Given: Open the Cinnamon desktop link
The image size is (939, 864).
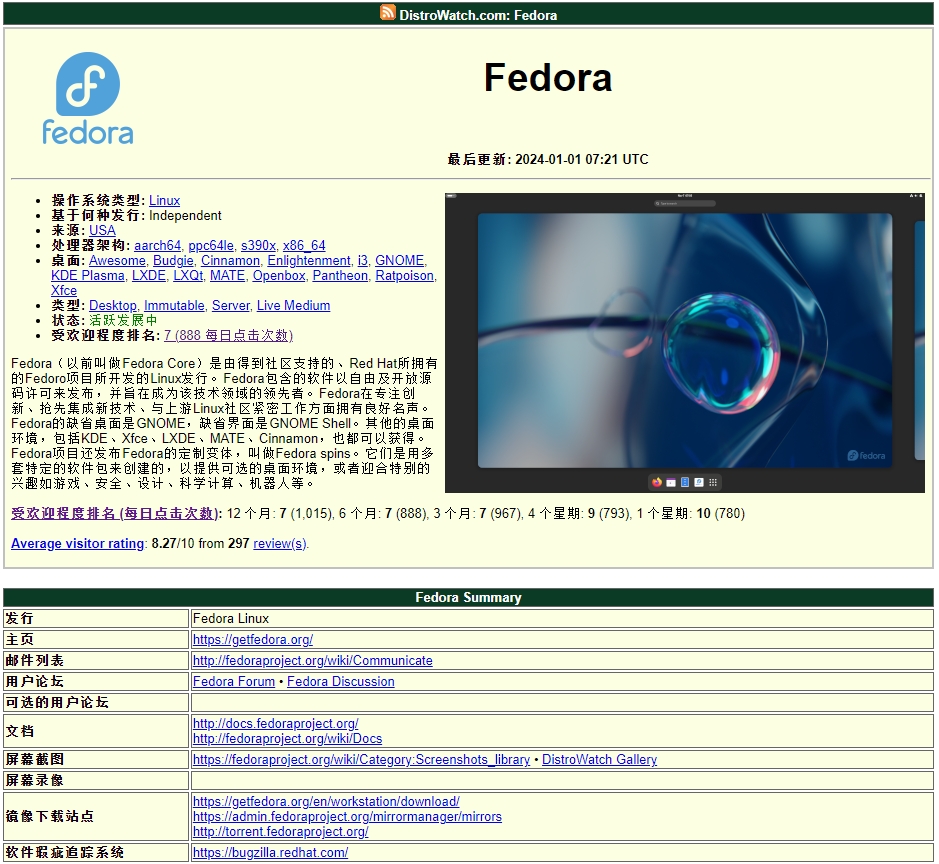Looking at the screenshot, I should point(231,260).
